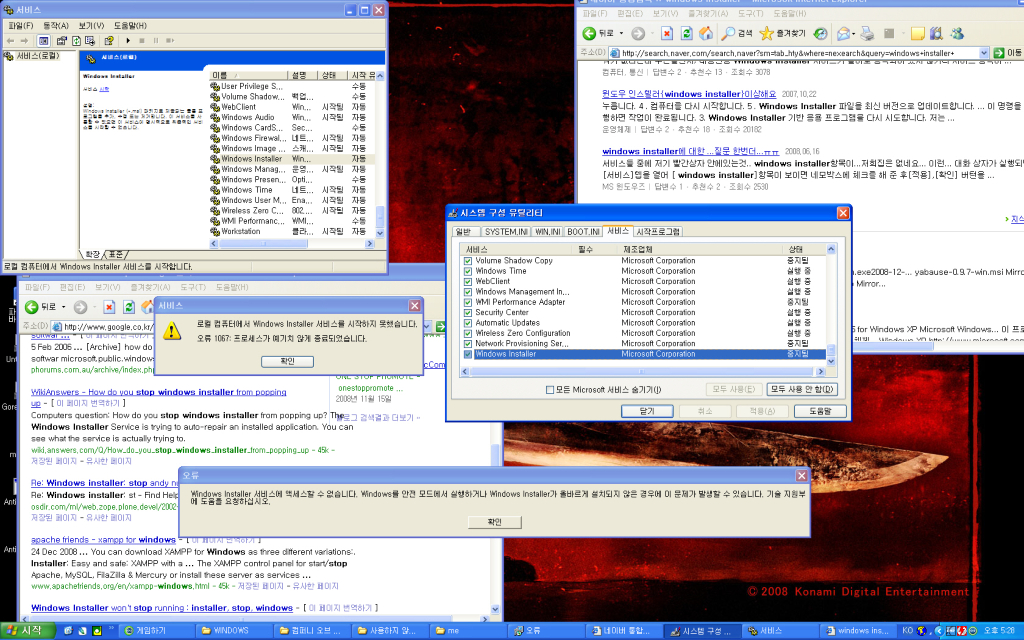Uncheck the Windows Time service checkbox
The height and width of the screenshot is (640, 1024).
pos(468,272)
